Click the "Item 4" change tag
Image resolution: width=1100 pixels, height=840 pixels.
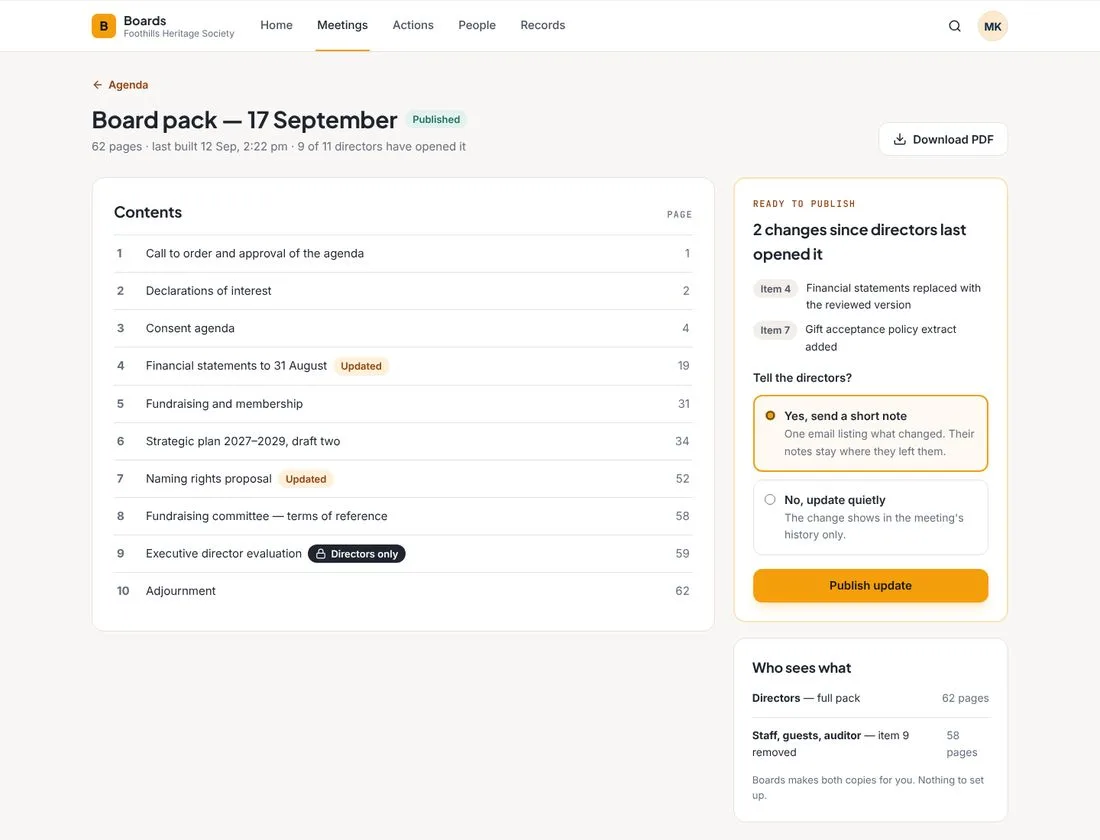pyautogui.click(x=775, y=288)
